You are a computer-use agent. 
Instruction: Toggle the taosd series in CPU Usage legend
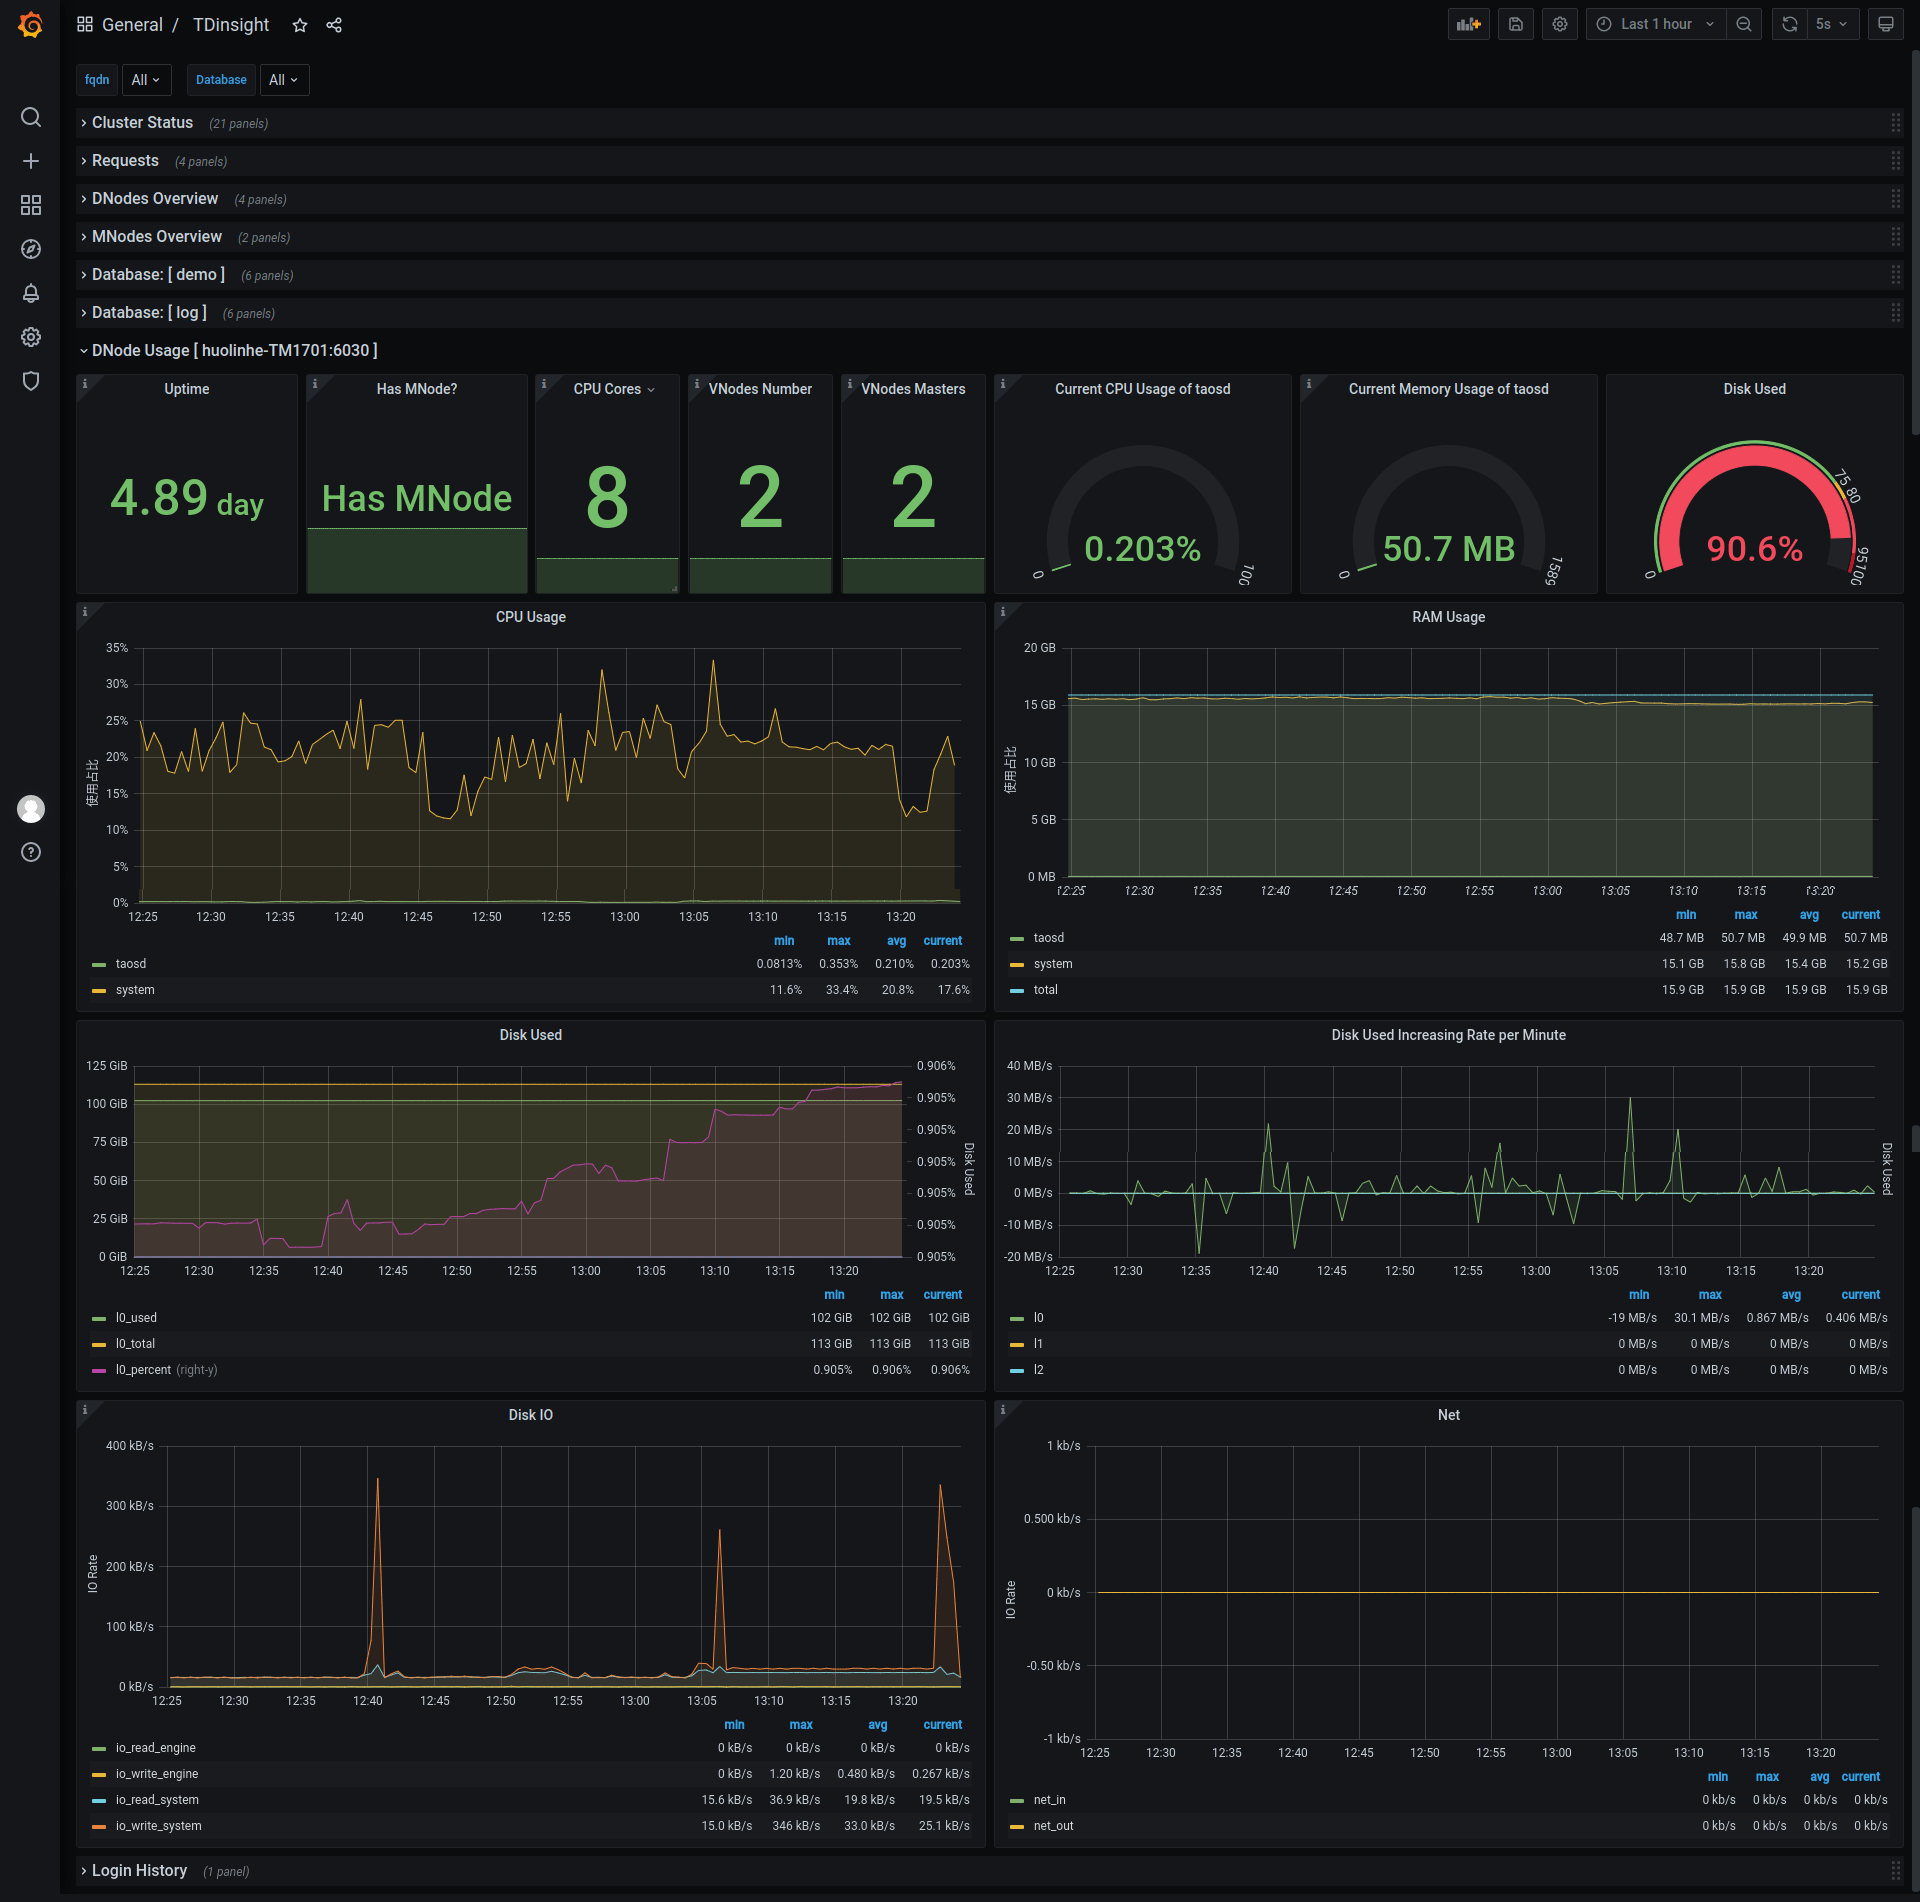(131, 964)
